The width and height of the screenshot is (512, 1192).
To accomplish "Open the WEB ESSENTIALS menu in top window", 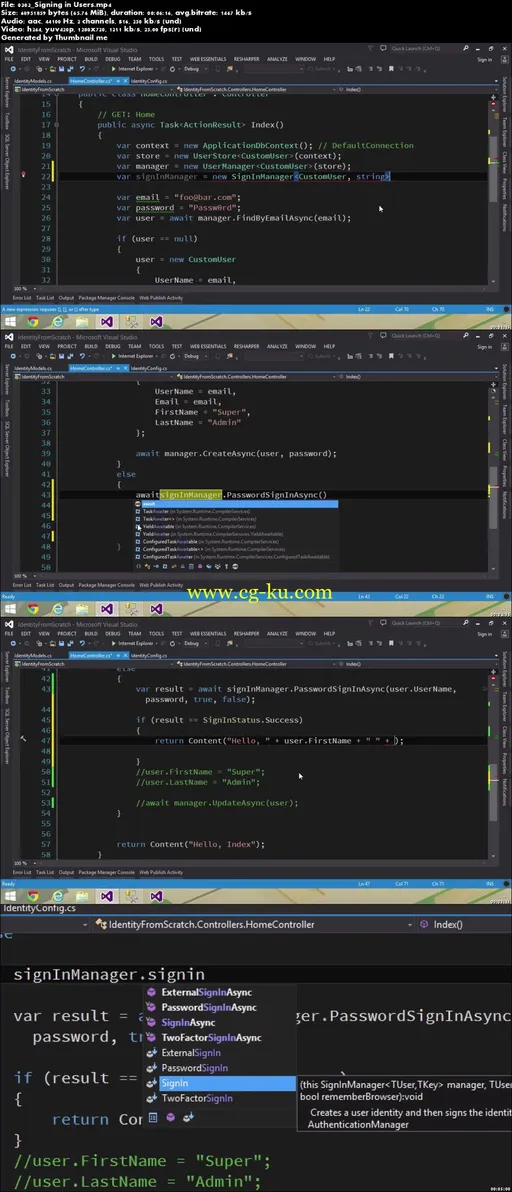I will [x=207, y=59].
